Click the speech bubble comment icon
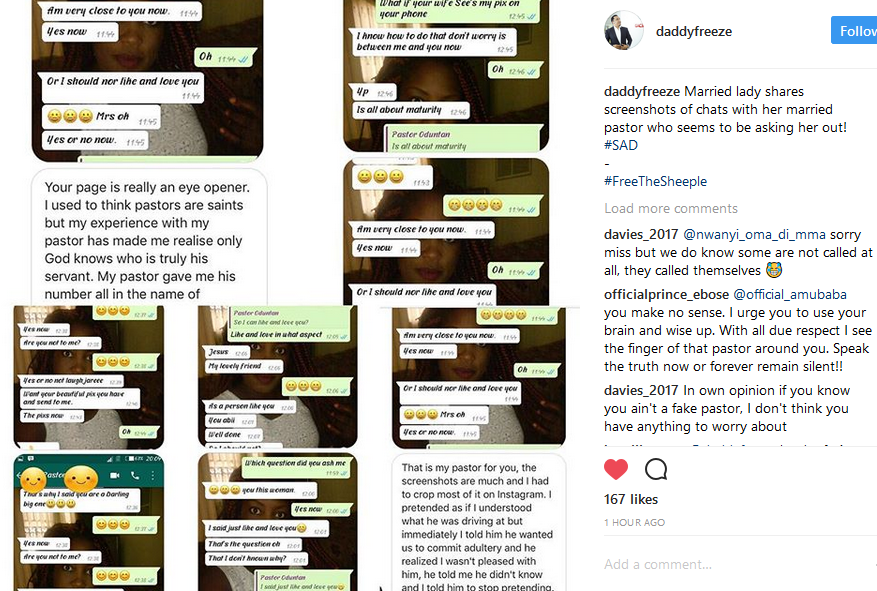 (x=656, y=469)
